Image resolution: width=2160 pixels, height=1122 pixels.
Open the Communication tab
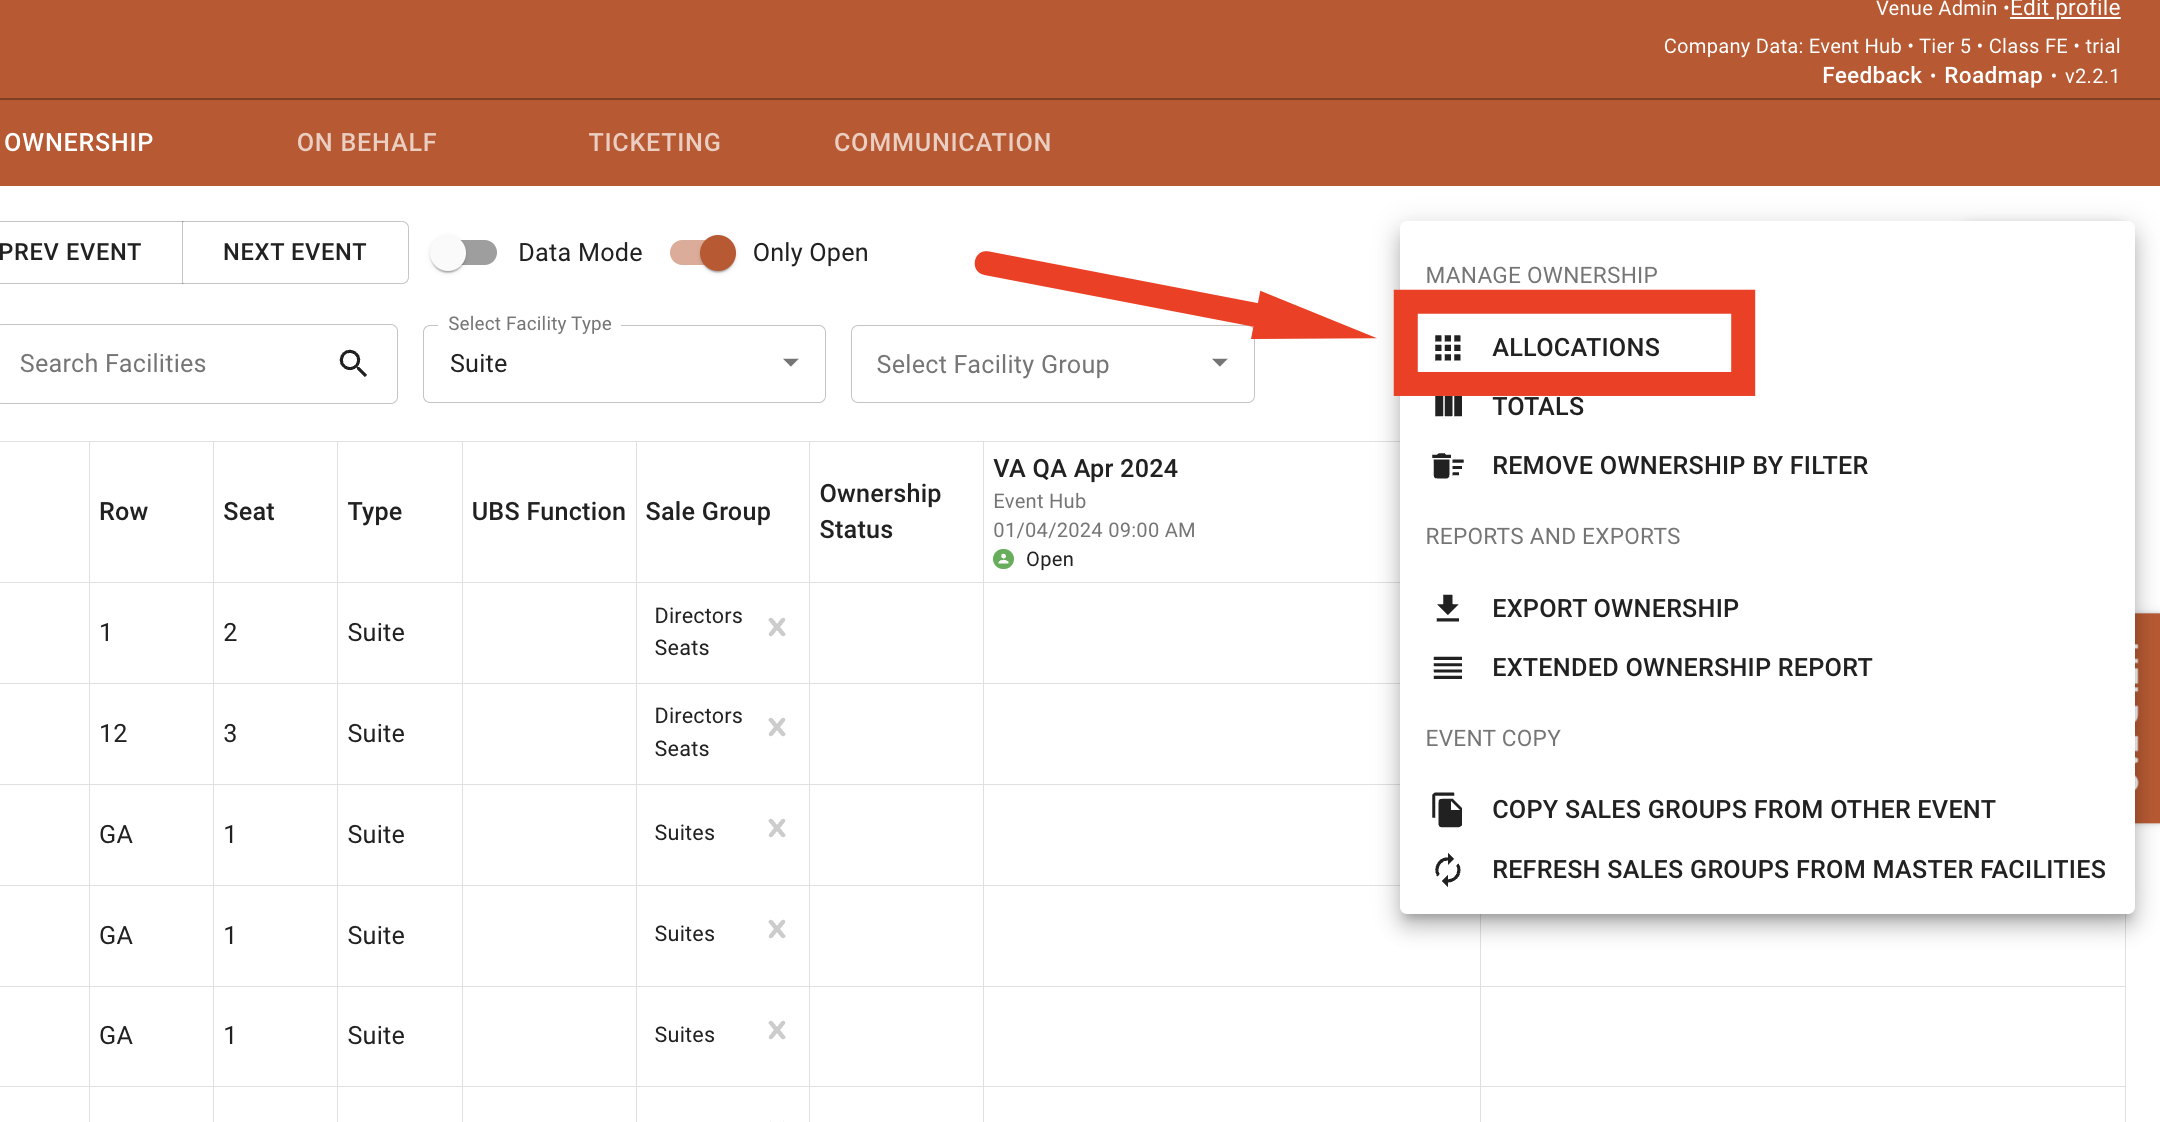pyautogui.click(x=942, y=142)
